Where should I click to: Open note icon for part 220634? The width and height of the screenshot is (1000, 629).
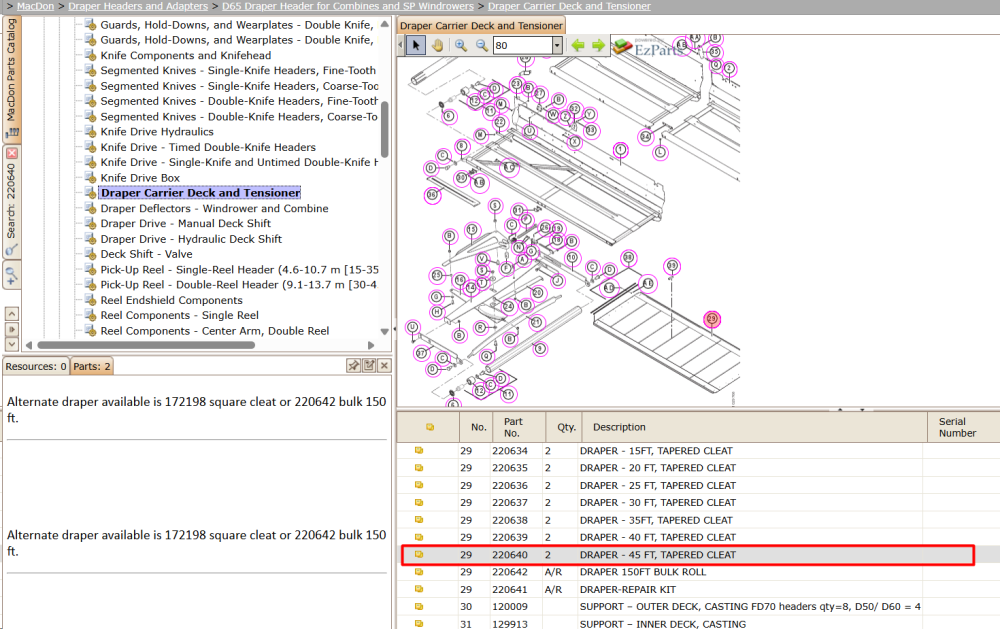[419, 450]
